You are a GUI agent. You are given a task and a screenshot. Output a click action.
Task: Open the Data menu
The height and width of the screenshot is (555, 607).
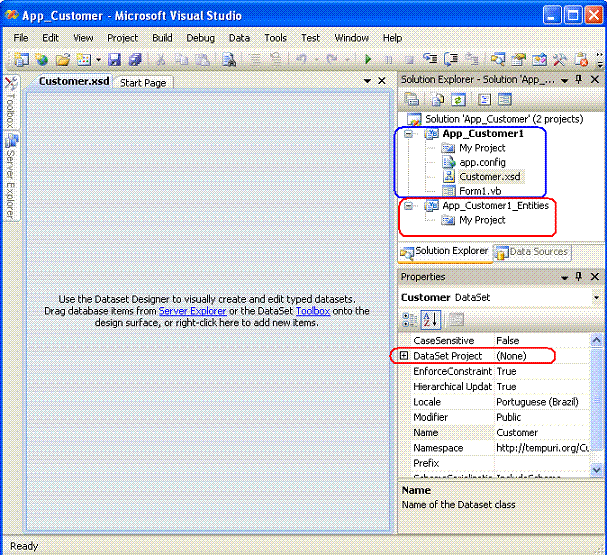pos(239,38)
